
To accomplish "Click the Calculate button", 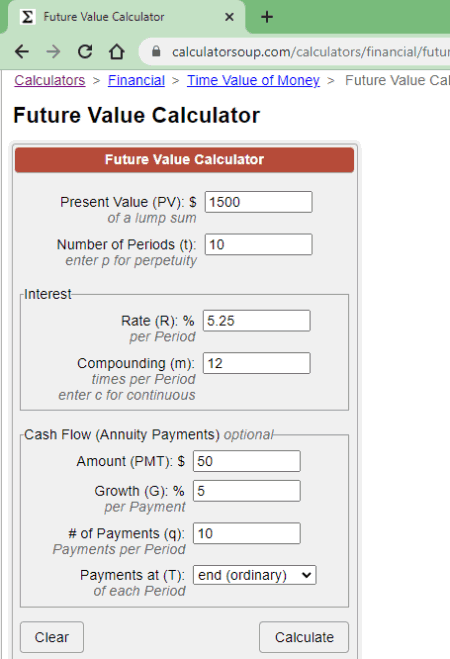I will pyautogui.click(x=304, y=637).
